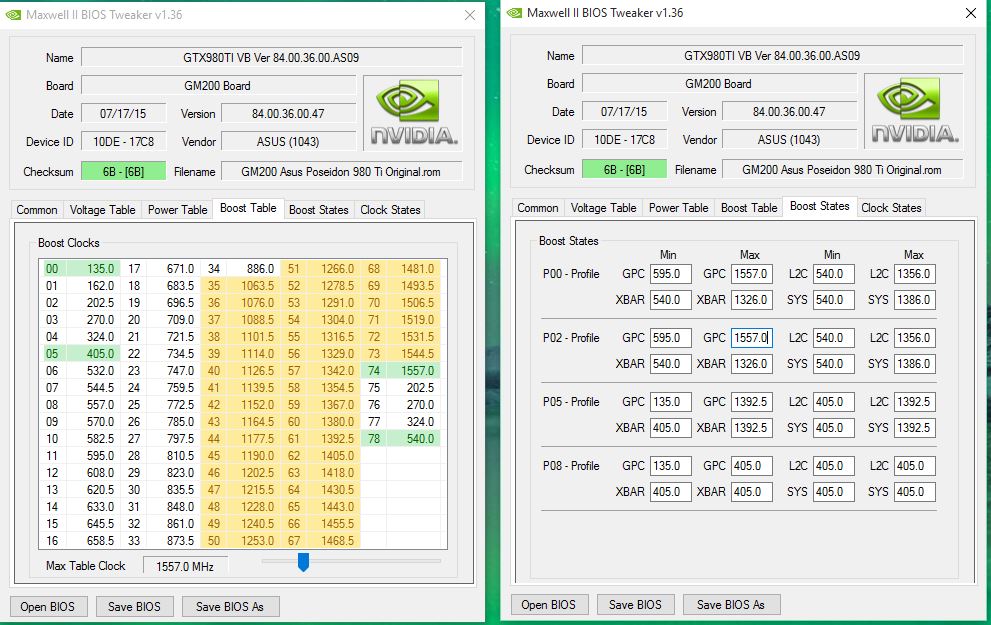Select boost clock entry 75 value 202.5
The image size is (991, 625).
coord(413,388)
